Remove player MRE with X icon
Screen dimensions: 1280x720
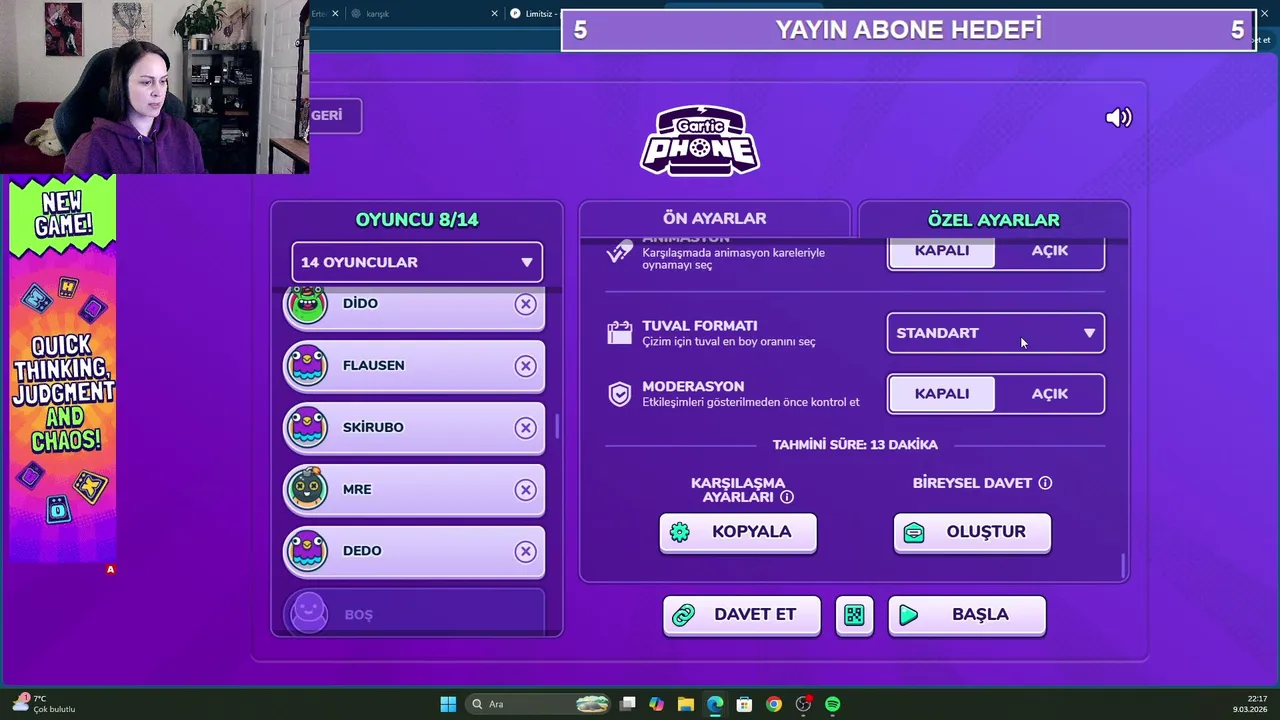[x=525, y=490]
